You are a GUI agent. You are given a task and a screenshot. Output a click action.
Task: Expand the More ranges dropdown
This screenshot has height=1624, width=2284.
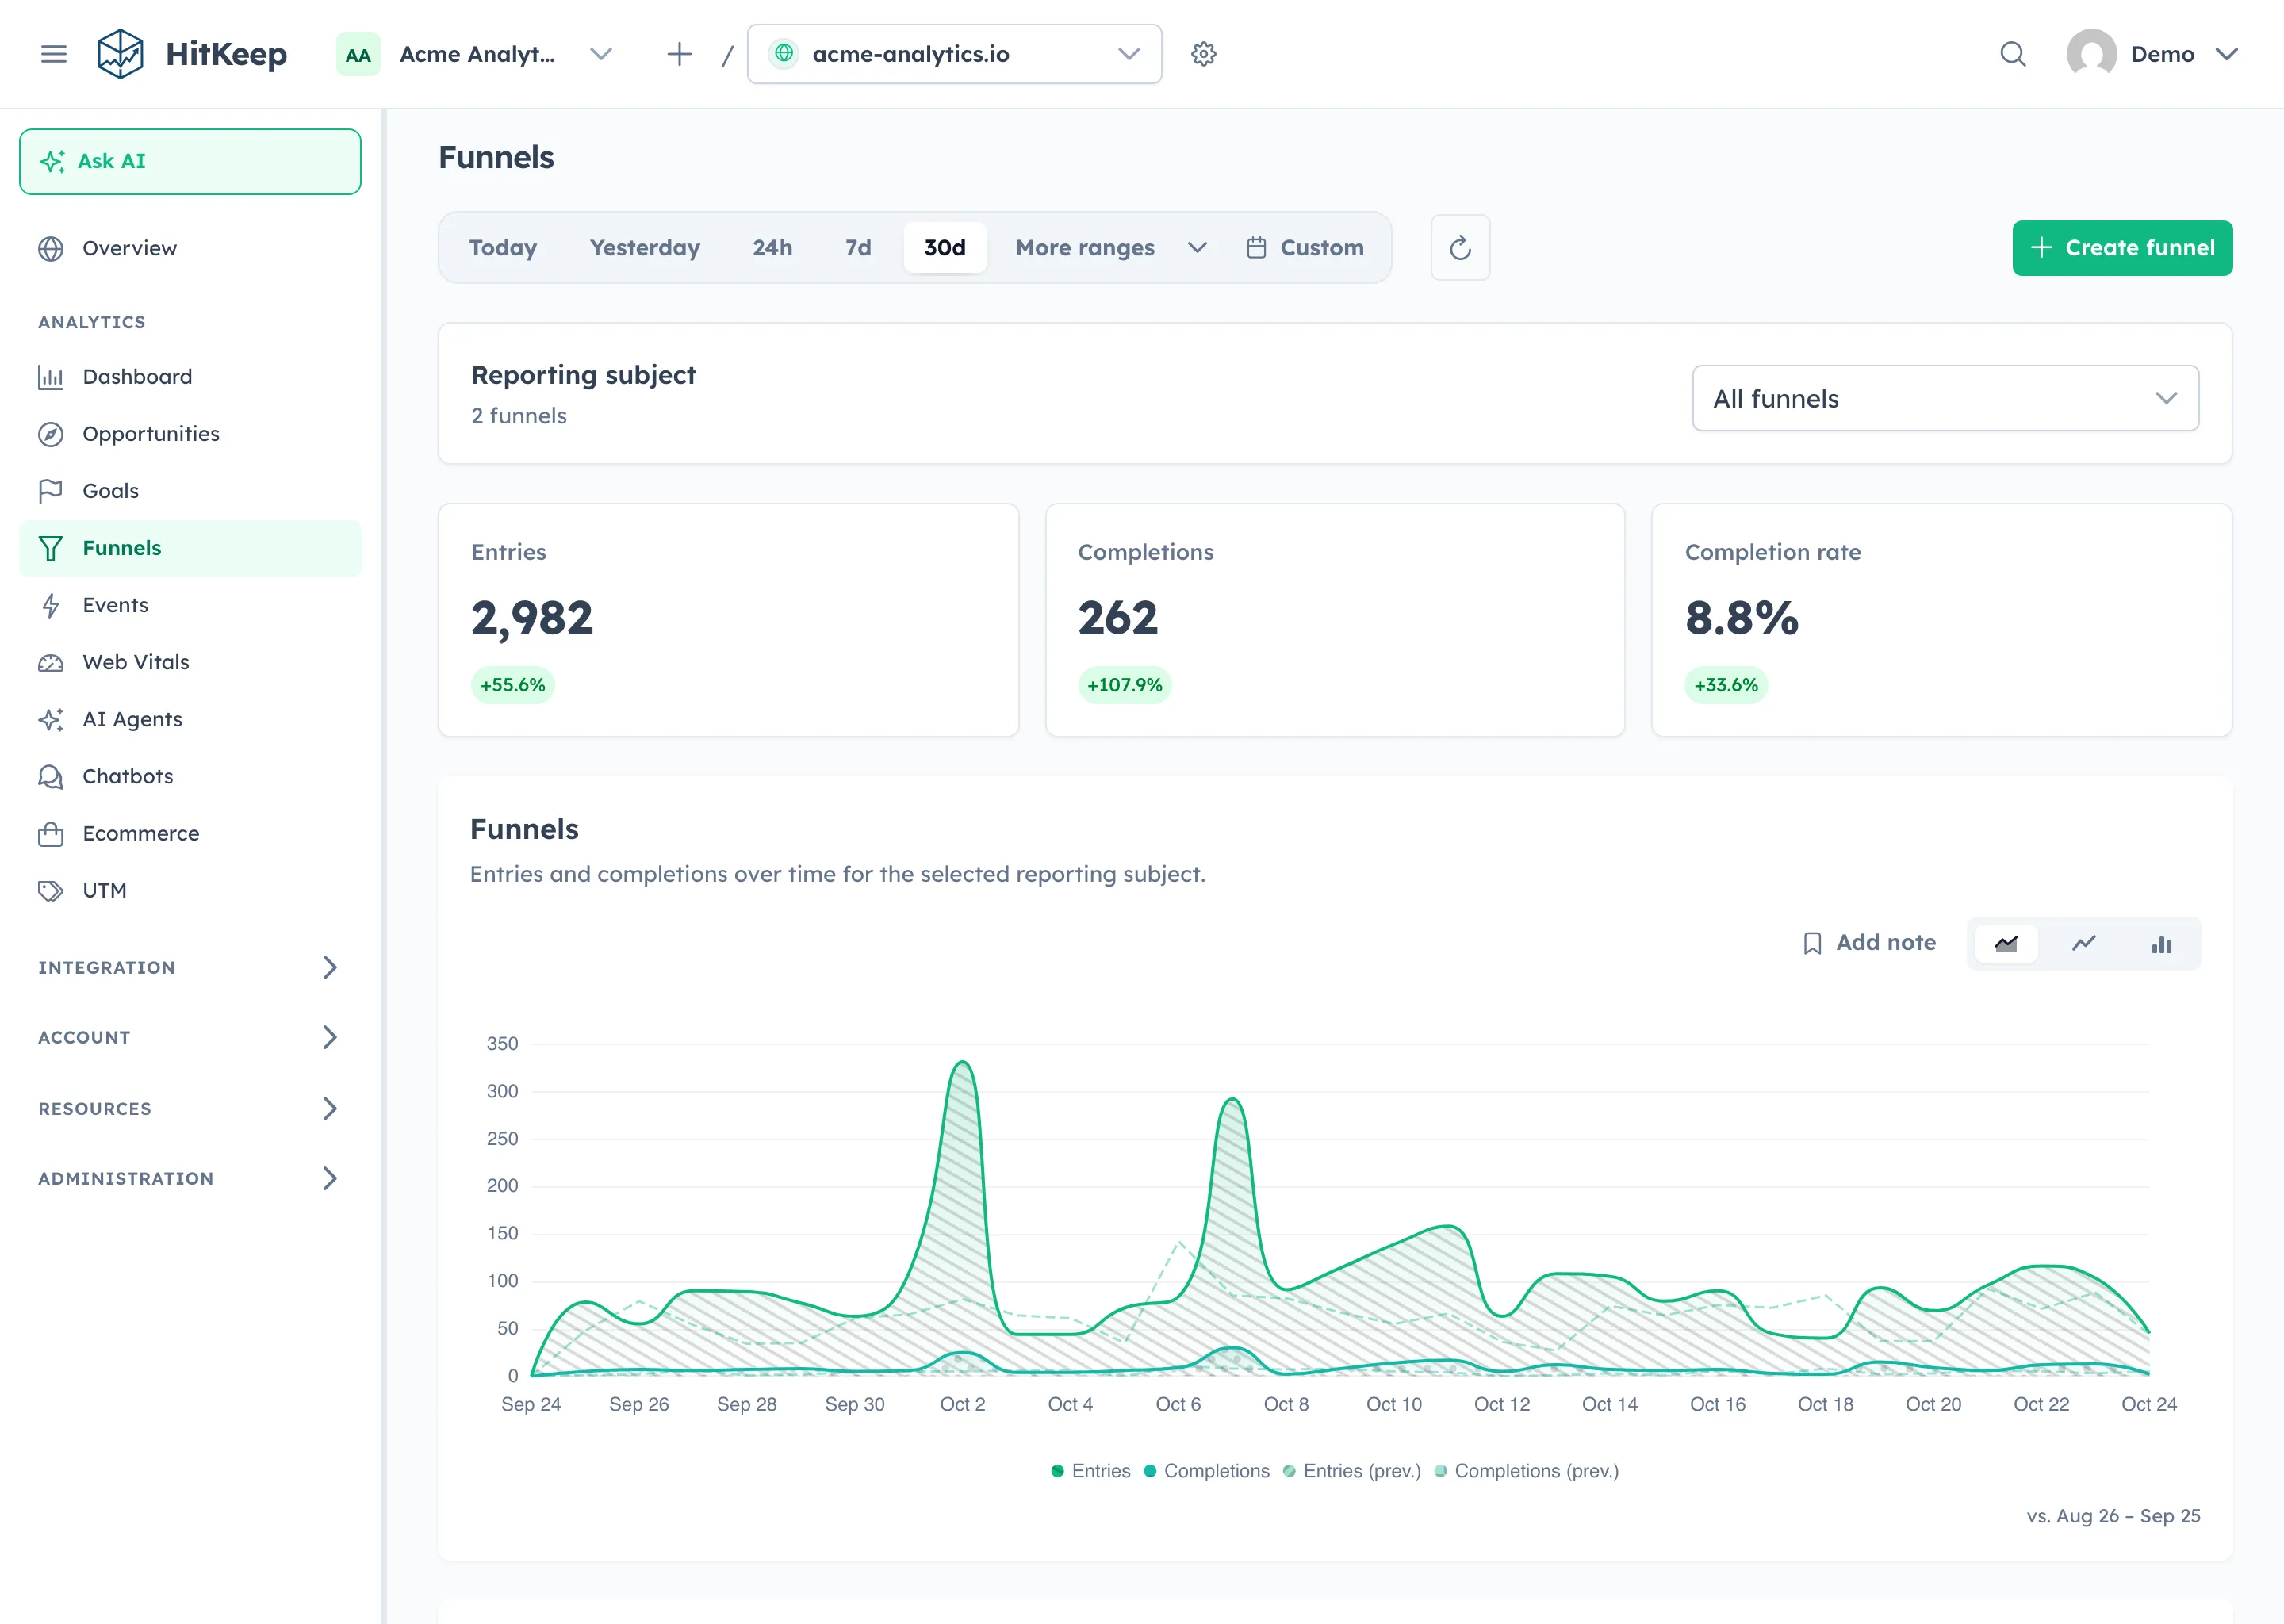(x=1111, y=247)
